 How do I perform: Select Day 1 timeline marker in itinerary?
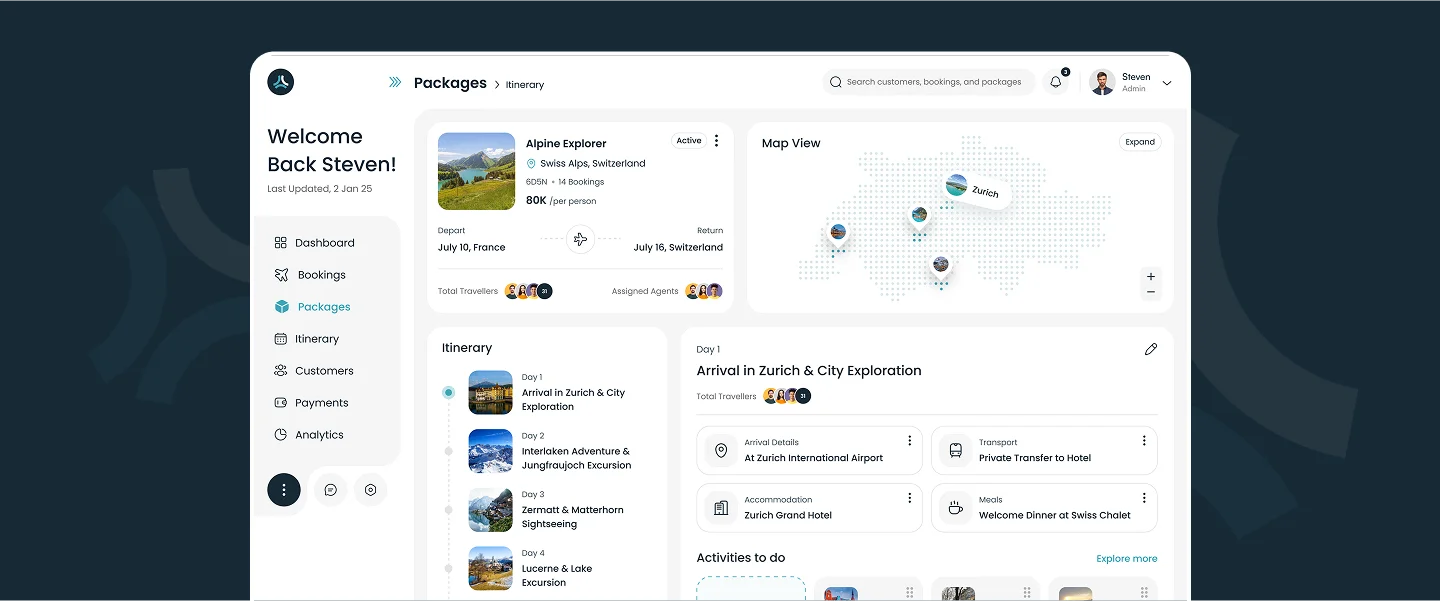pyautogui.click(x=449, y=393)
